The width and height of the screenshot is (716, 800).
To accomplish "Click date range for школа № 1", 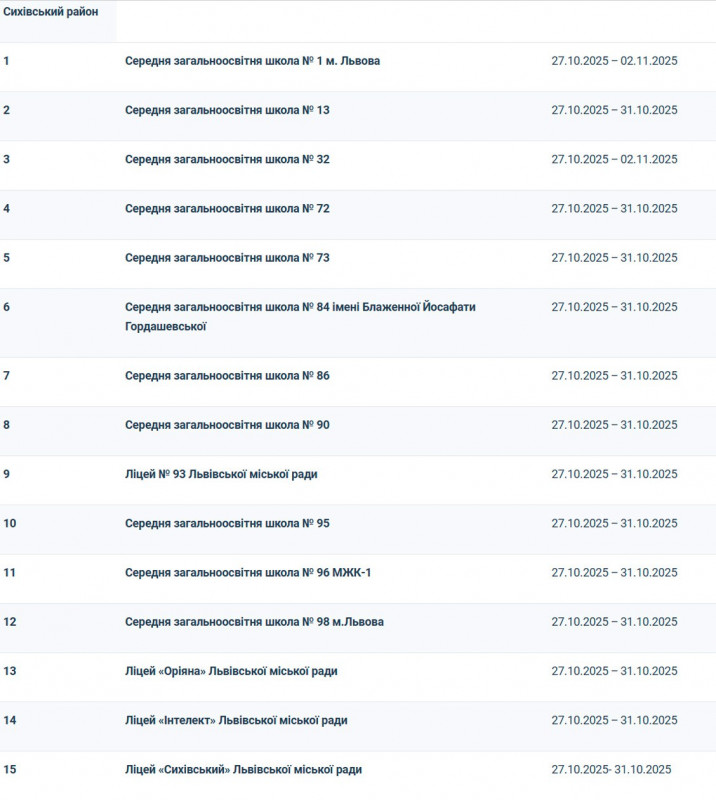I will coord(614,61).
